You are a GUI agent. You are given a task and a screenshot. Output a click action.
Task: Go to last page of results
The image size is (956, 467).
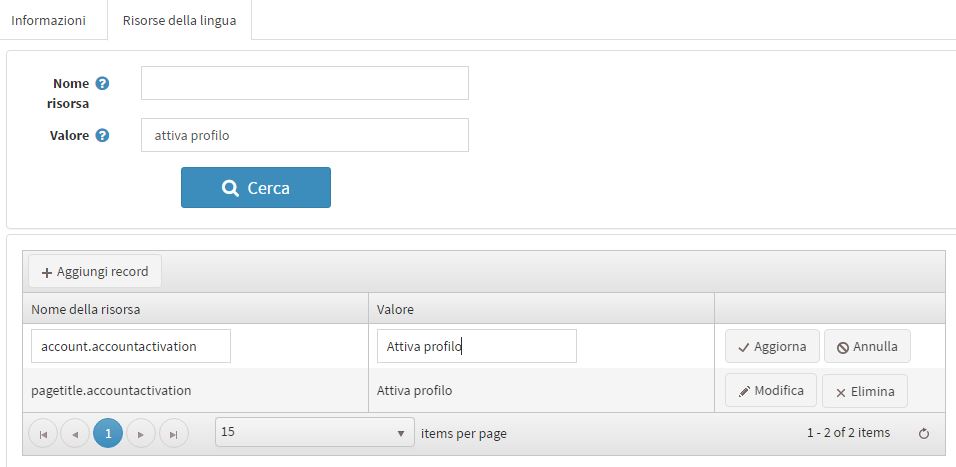point(174,433)
